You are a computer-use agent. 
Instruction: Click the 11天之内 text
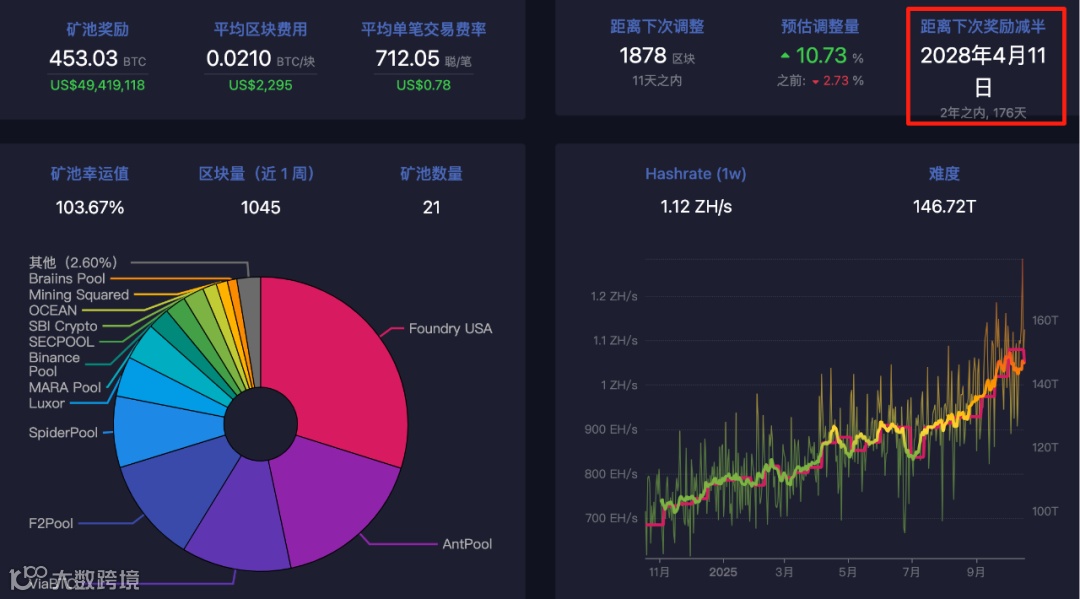[x=657, y=81]
